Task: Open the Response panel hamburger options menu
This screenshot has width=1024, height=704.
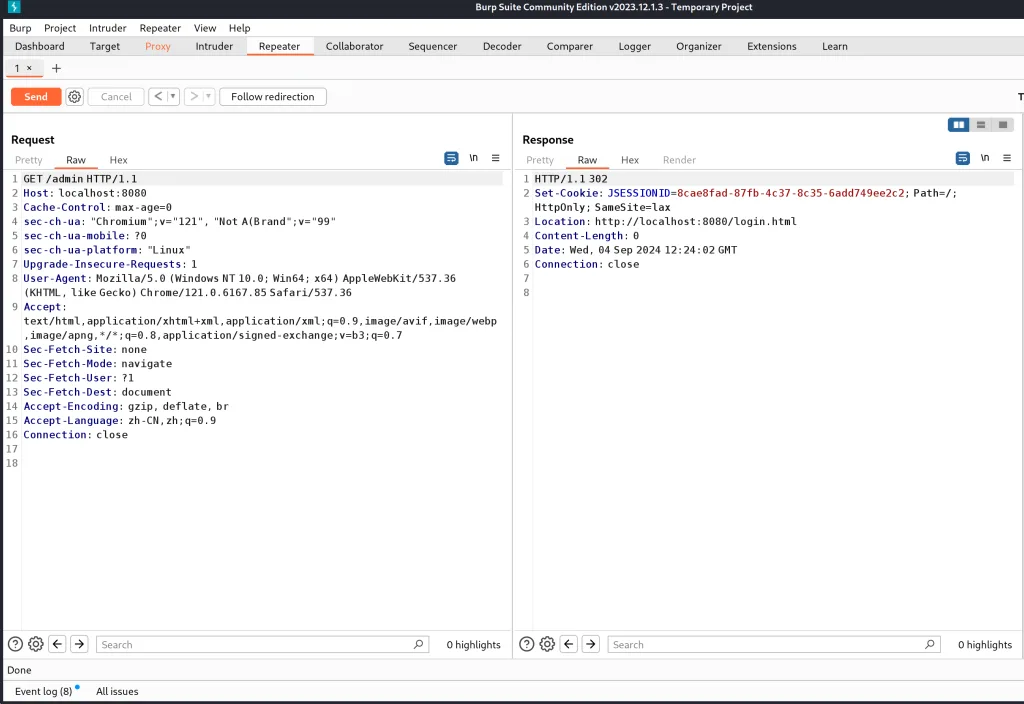Action: (x=1007, y=158)
